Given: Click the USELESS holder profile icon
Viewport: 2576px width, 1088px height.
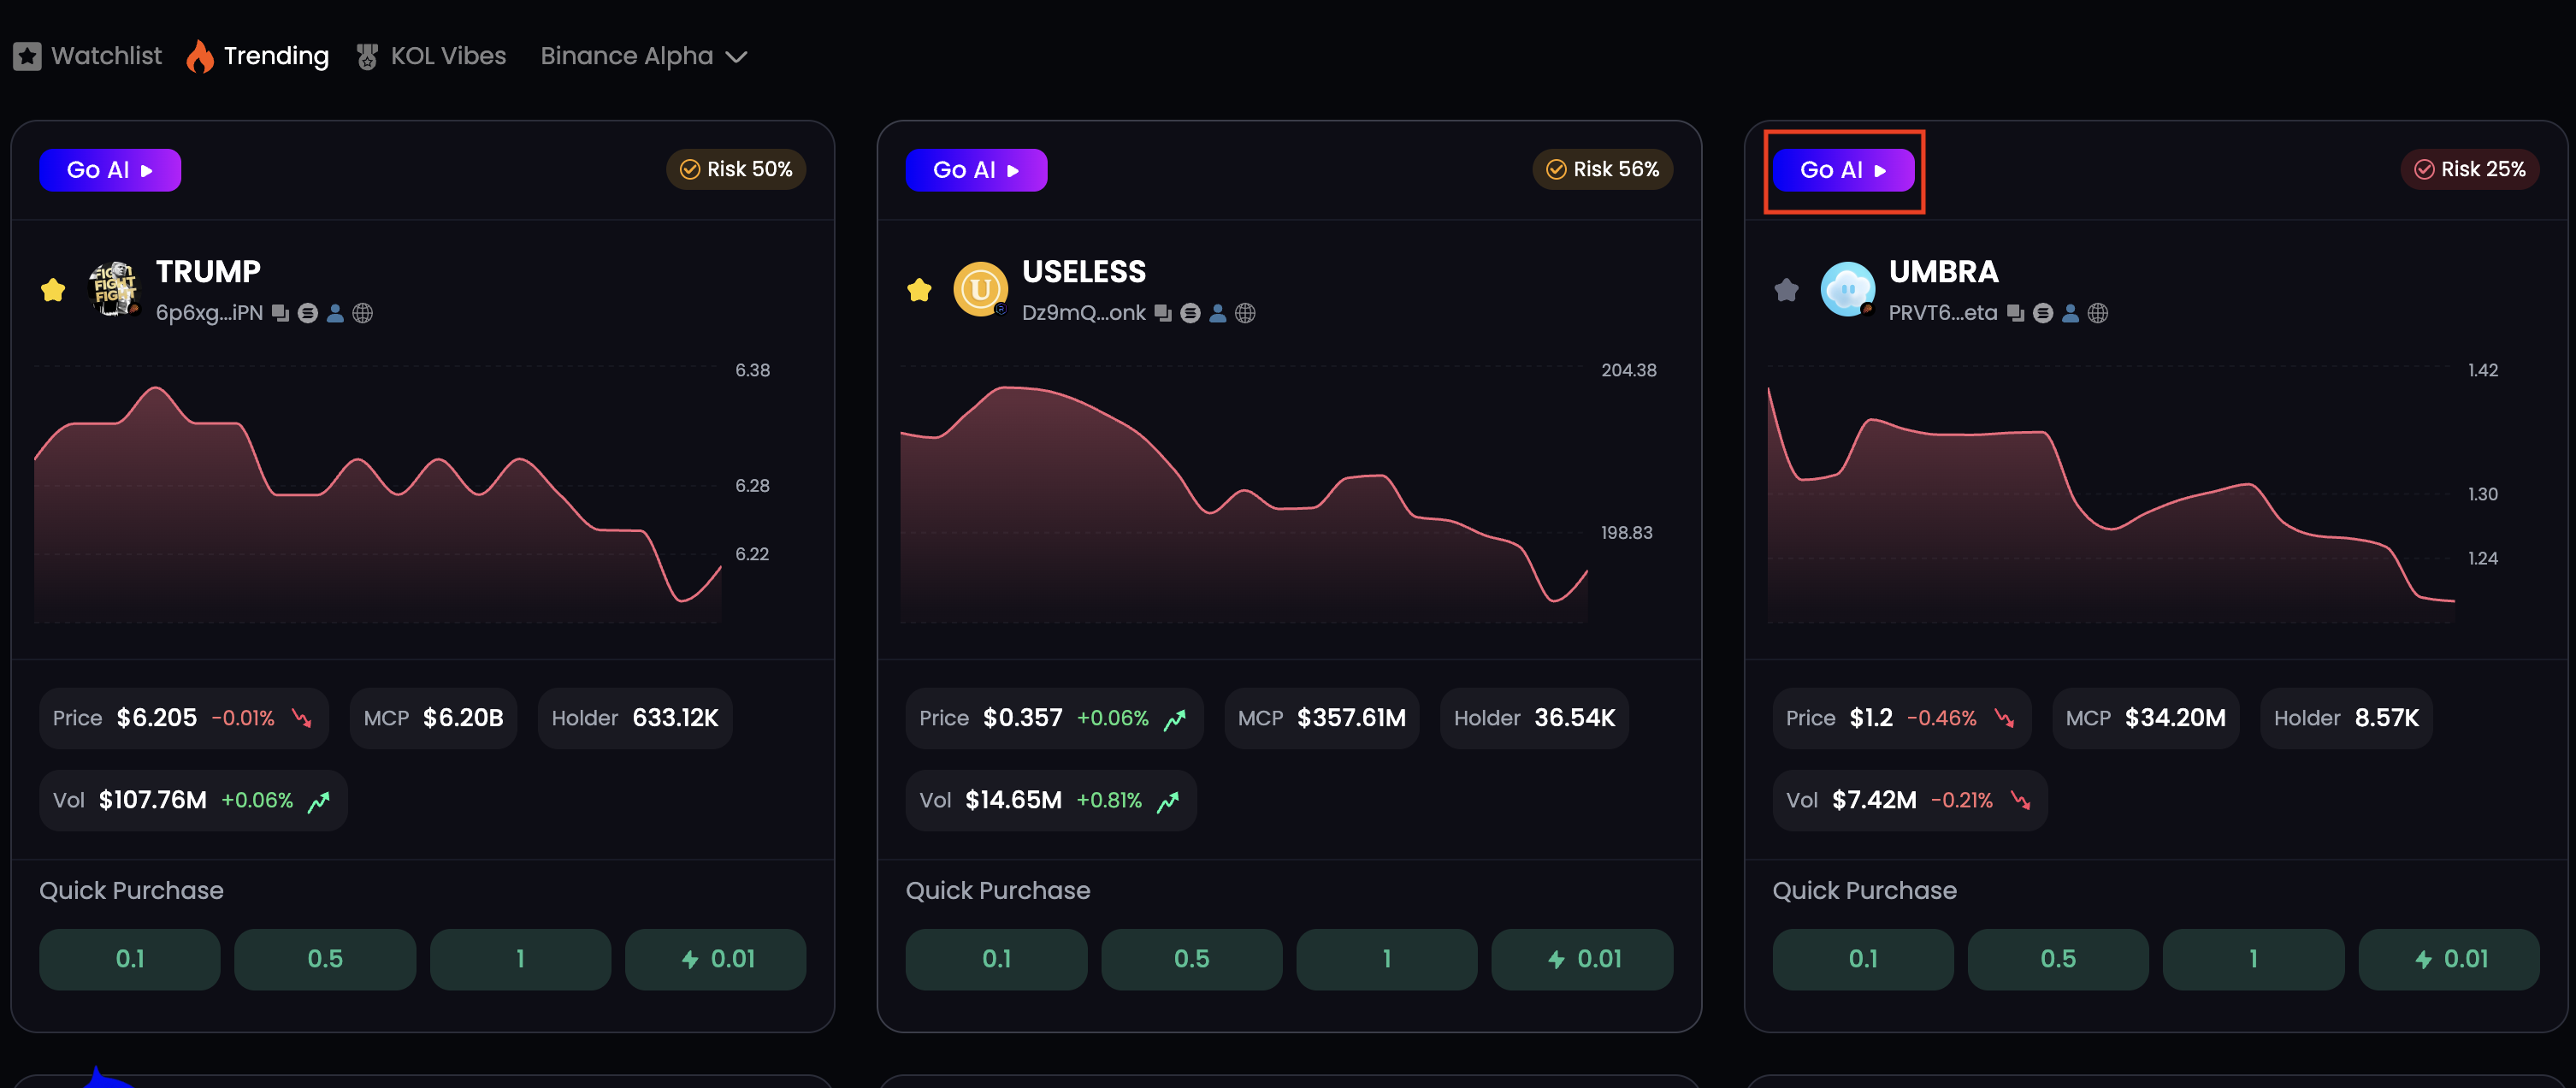Looking at the screenshot, I should tap(1218, 313).
